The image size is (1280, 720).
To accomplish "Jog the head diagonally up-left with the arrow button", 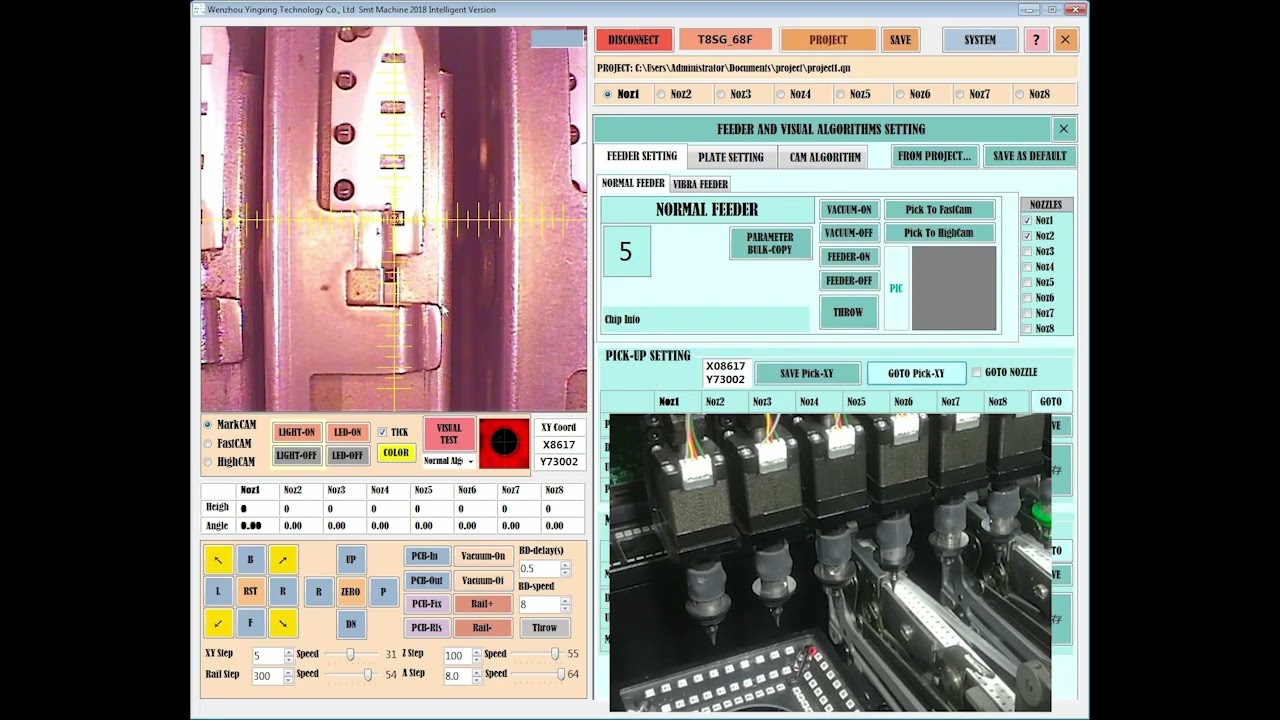I will click(x=219, y=559).
